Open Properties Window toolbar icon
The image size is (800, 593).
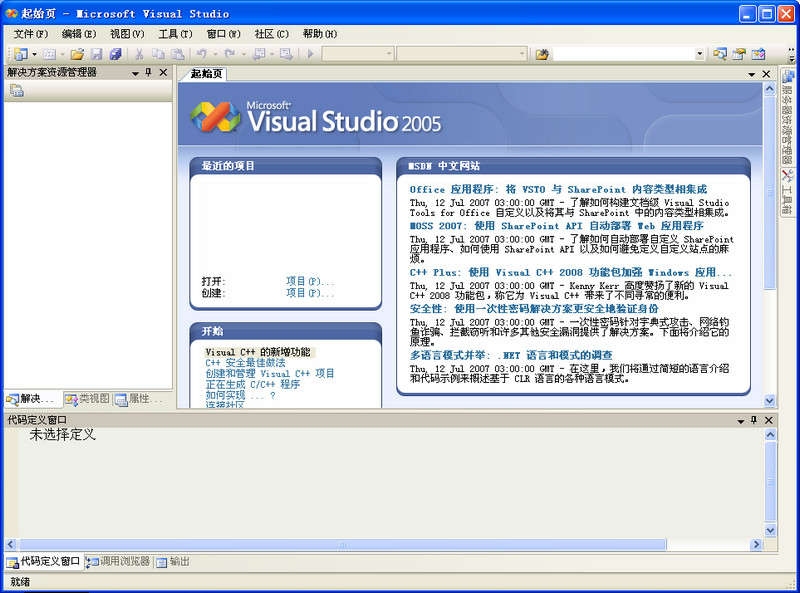(x=739, y=54)
